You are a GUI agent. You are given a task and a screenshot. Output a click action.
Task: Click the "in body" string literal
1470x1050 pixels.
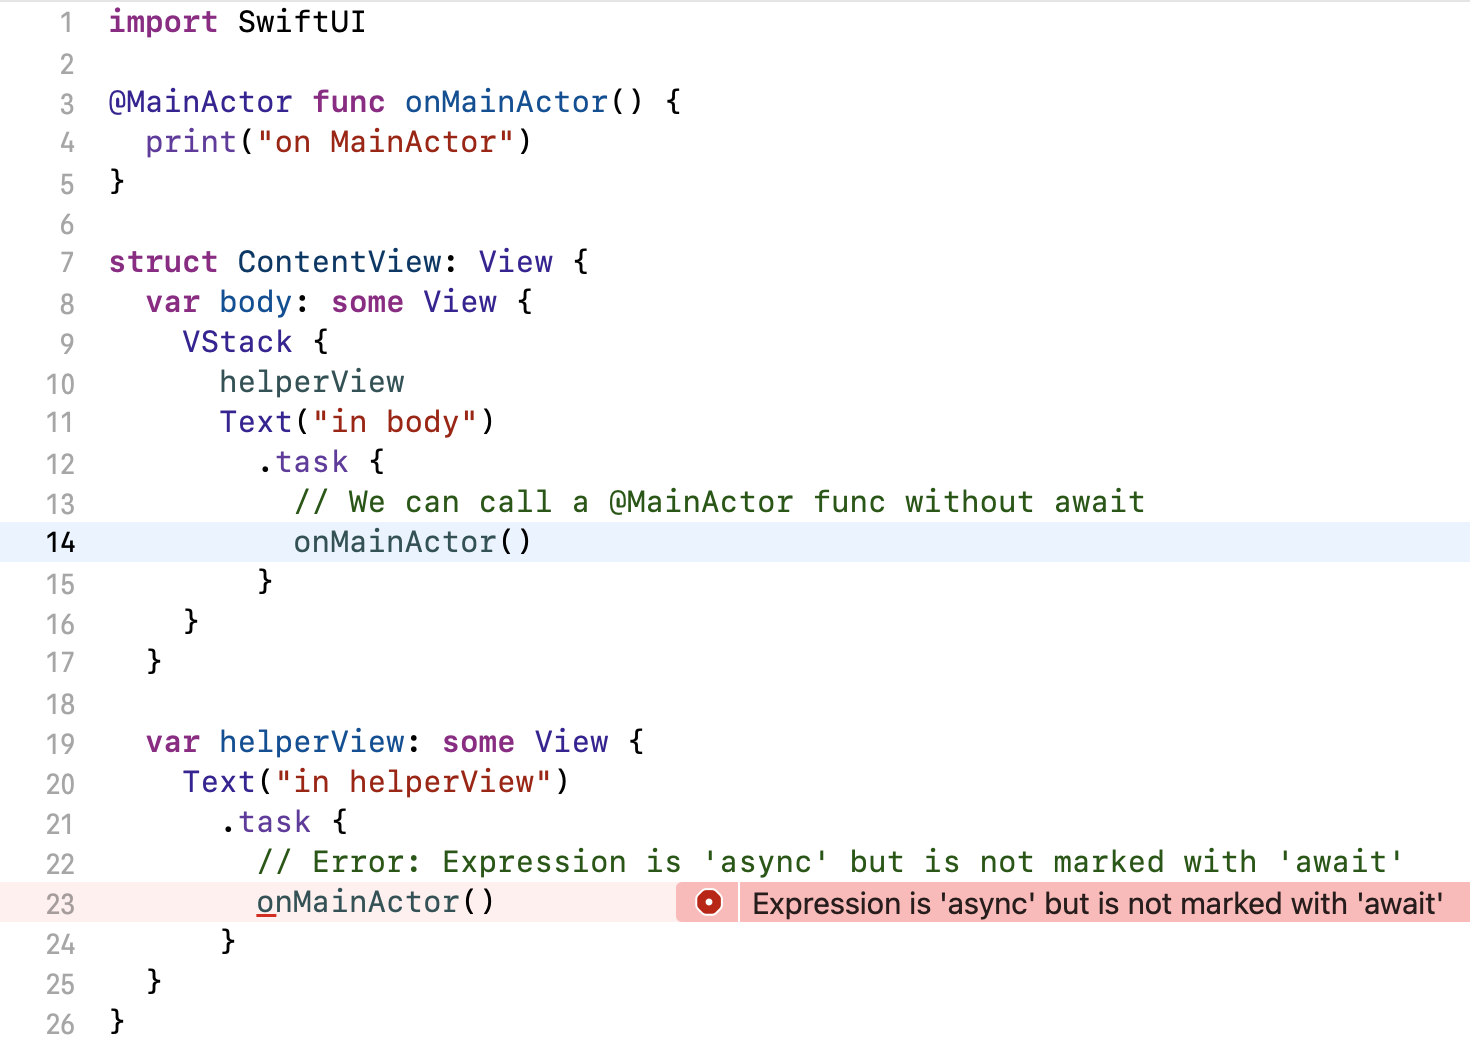coord(394,422)
